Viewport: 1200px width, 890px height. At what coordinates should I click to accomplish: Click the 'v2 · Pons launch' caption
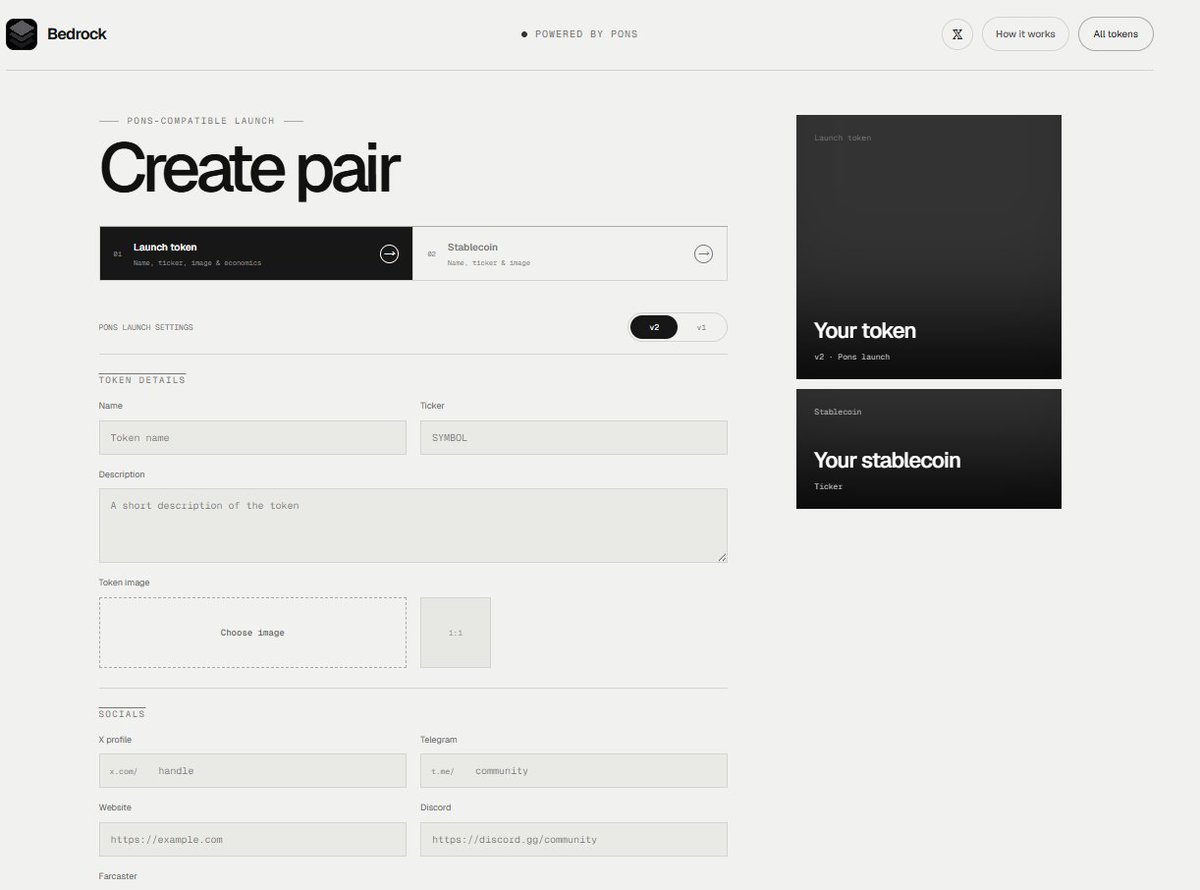[852, 357]
